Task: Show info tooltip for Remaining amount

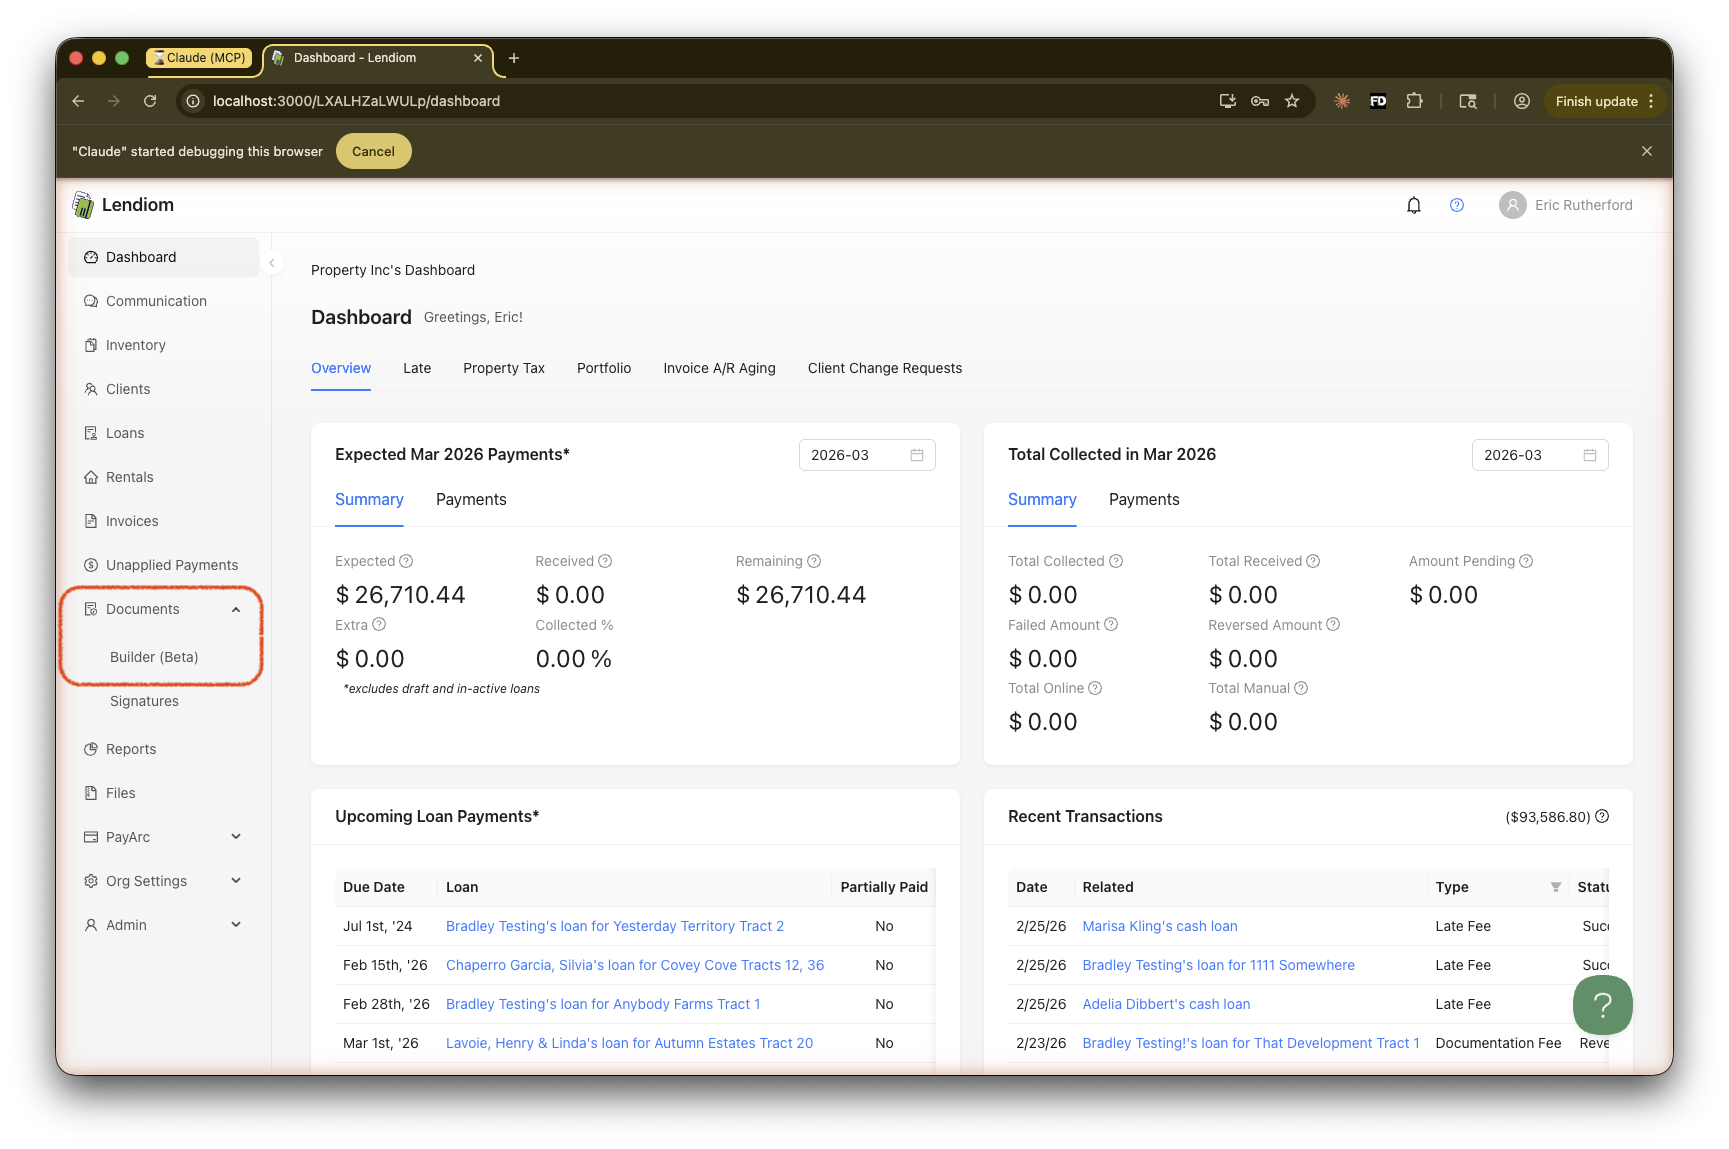Action: tap(814, 561)
